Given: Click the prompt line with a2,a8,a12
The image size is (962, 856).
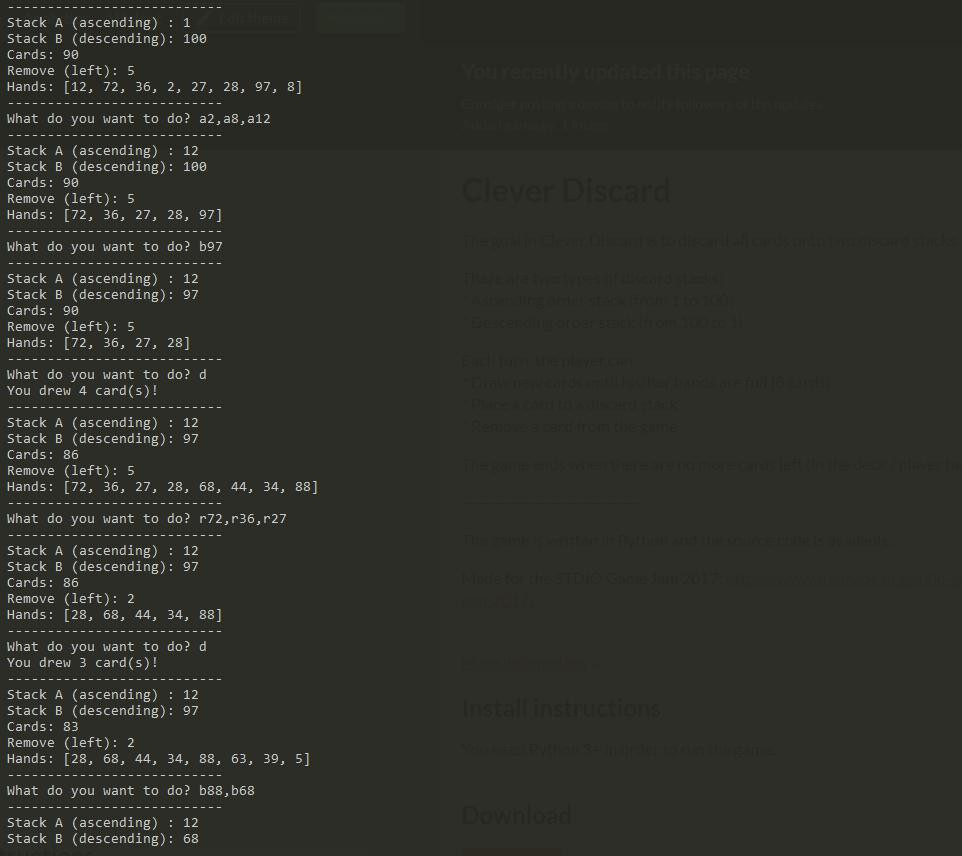Looking at the screenshot, I should click(139, 118).
